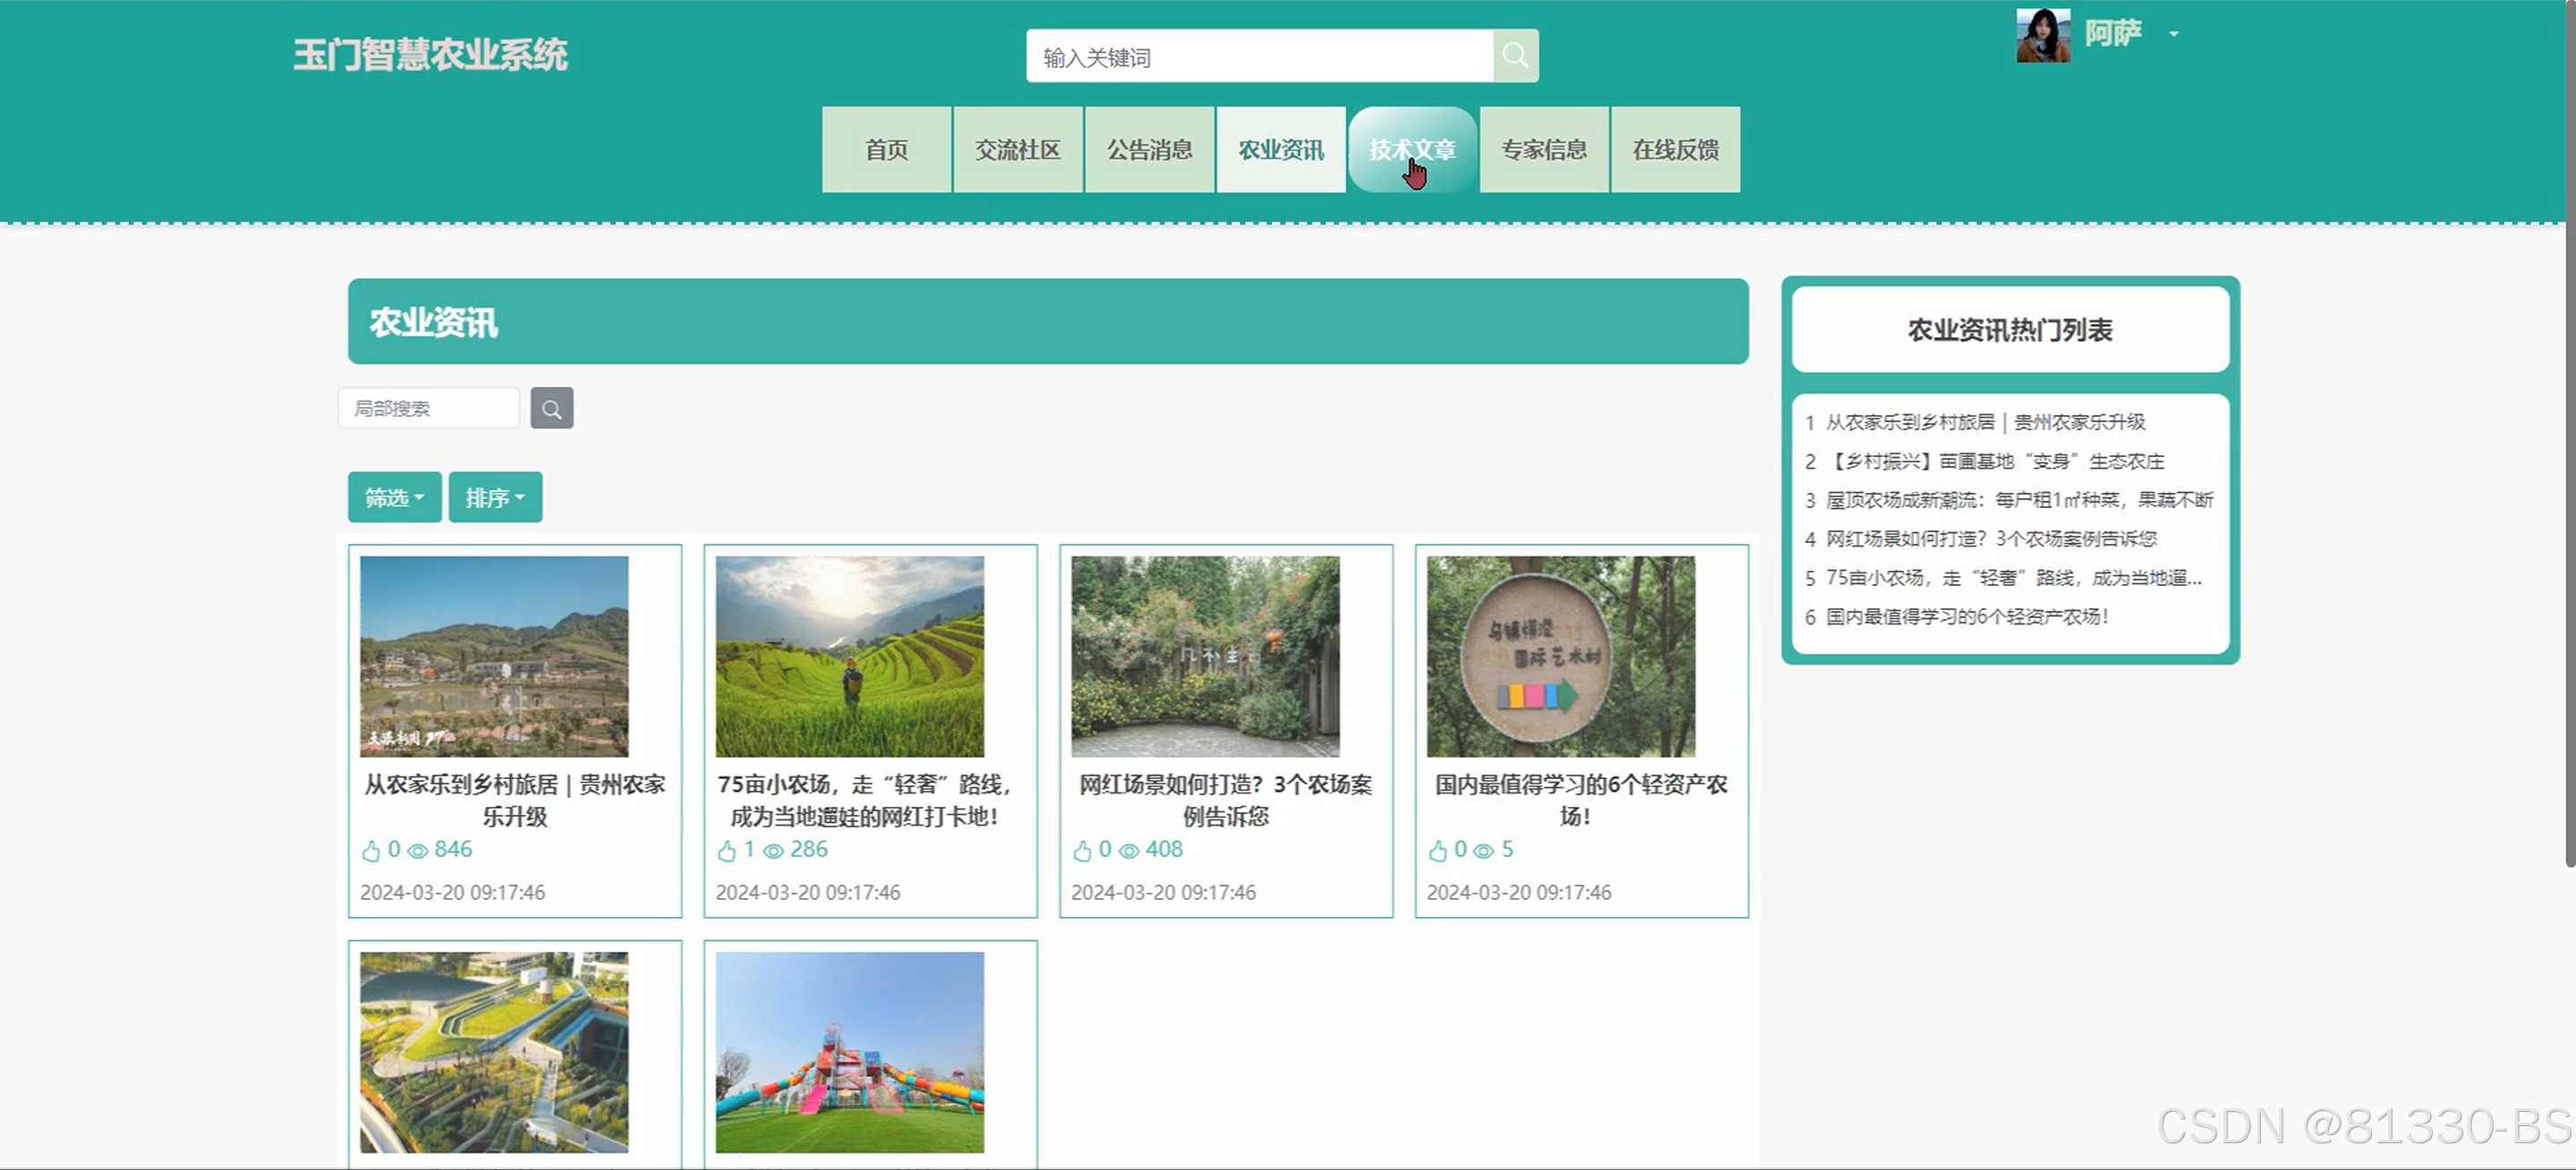Image resolution: width=2576 pixels, height=1170 pixels.
Task: Like the 从农家乐到乡村旅居 article thumbs-up icon
Action: click(x=371, y=851)
